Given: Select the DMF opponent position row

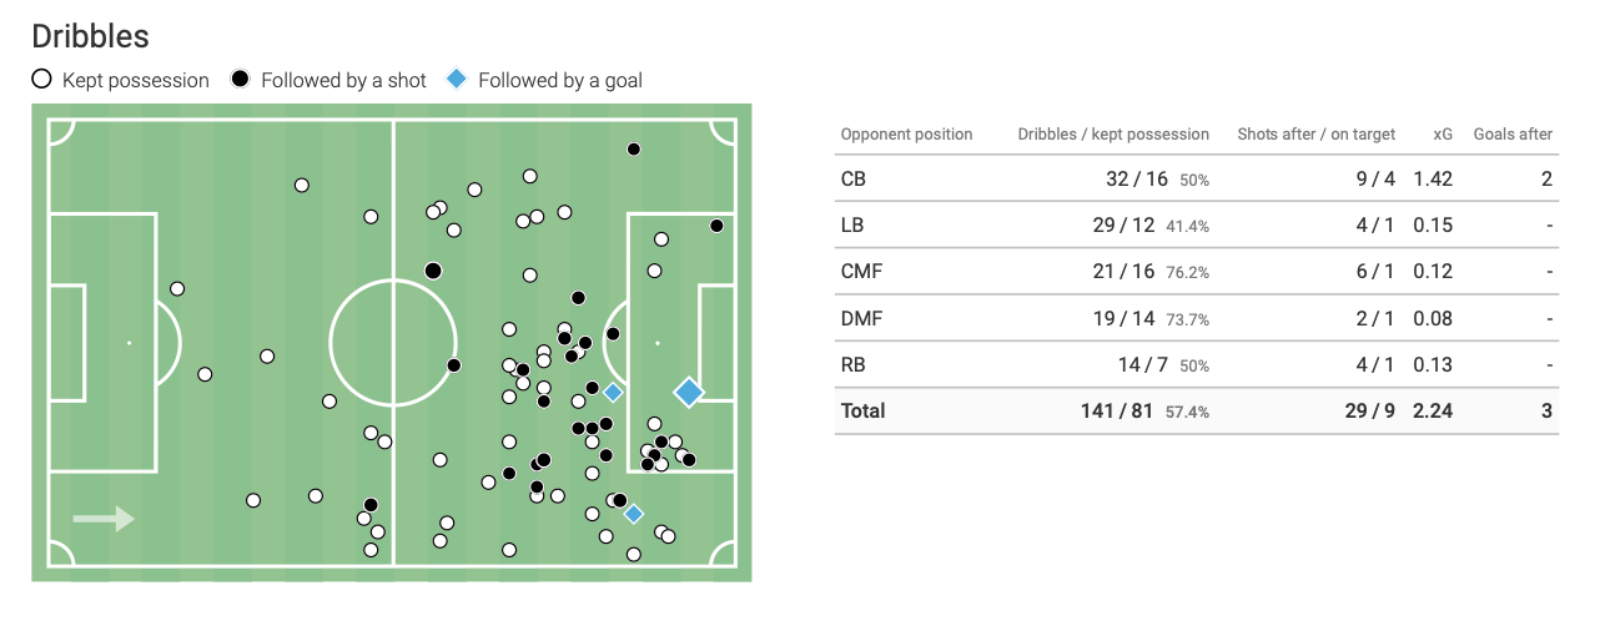Looking at the screenshot, I should (1196, 318).
